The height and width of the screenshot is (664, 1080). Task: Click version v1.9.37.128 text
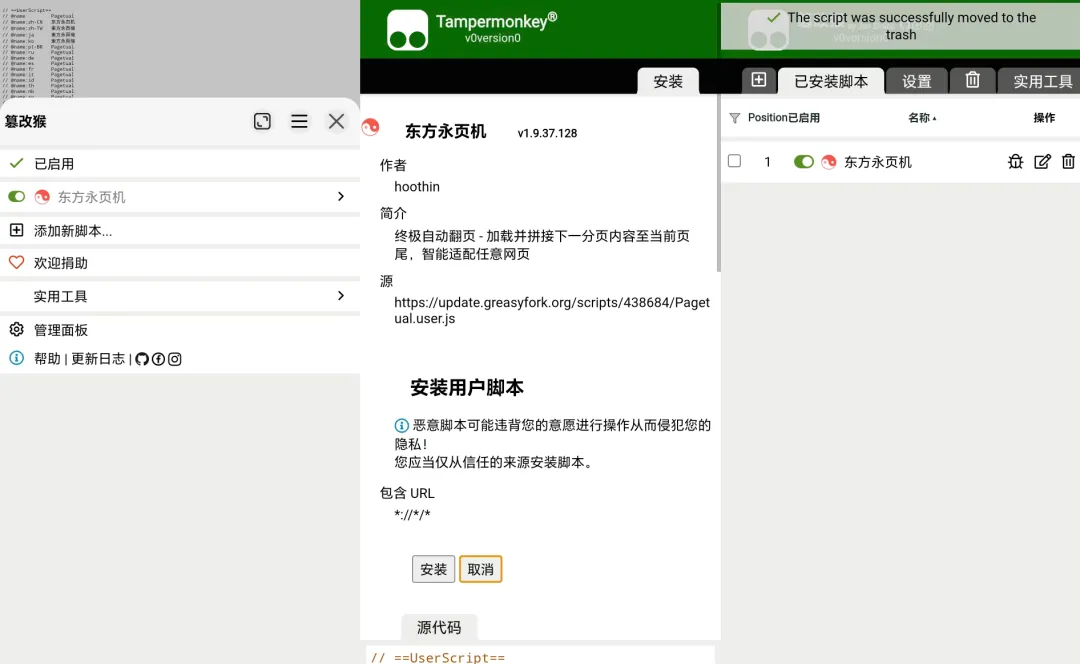click(548, 133)
